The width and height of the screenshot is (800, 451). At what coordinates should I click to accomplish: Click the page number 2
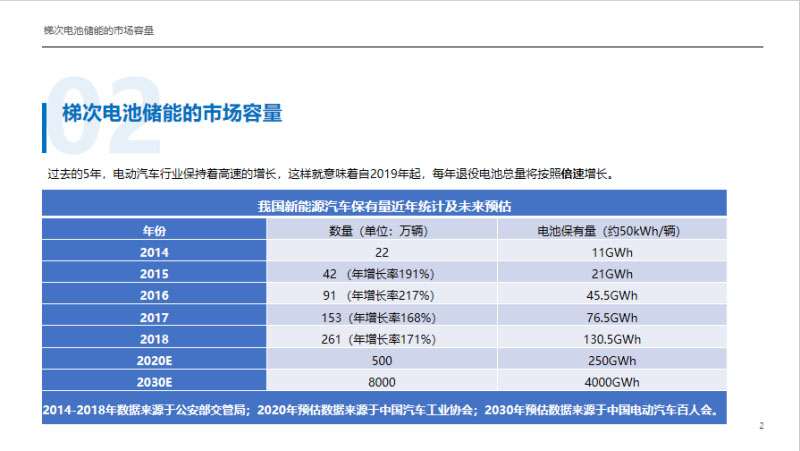761,427
